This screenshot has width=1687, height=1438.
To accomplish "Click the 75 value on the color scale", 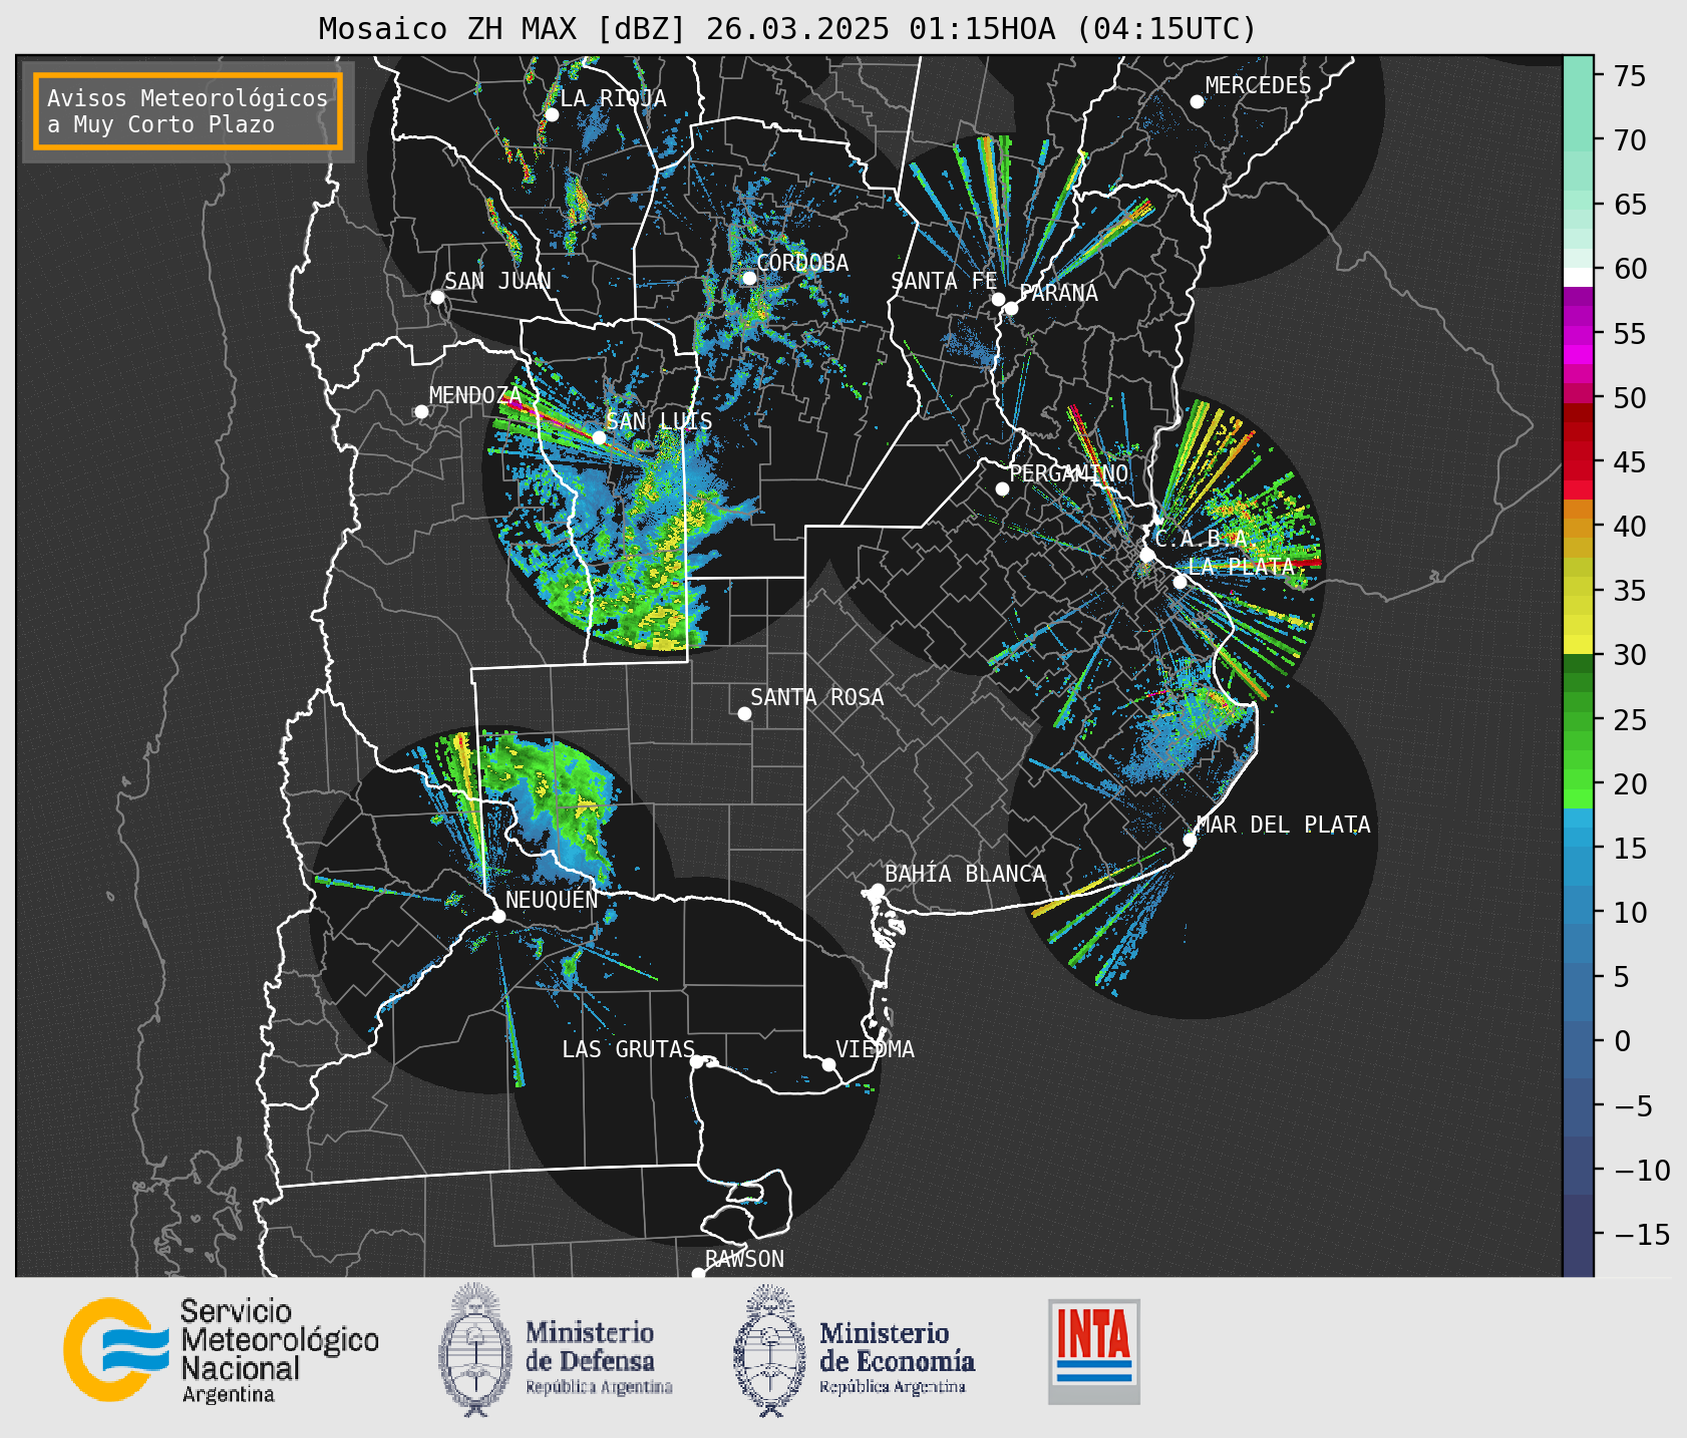I will pyautogui.click(x=1629, y=76).
